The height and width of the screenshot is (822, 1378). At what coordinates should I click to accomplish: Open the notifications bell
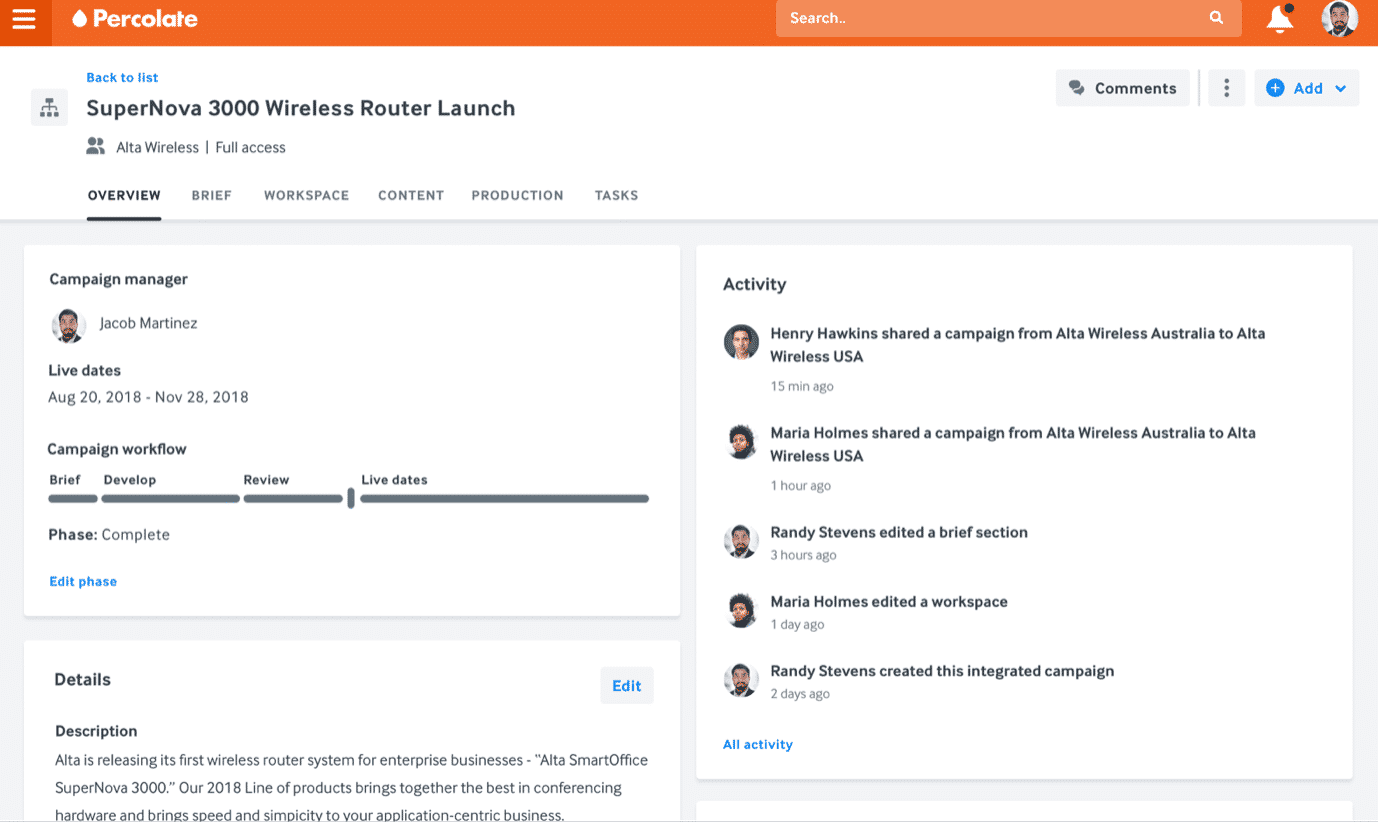point(1280,18)
